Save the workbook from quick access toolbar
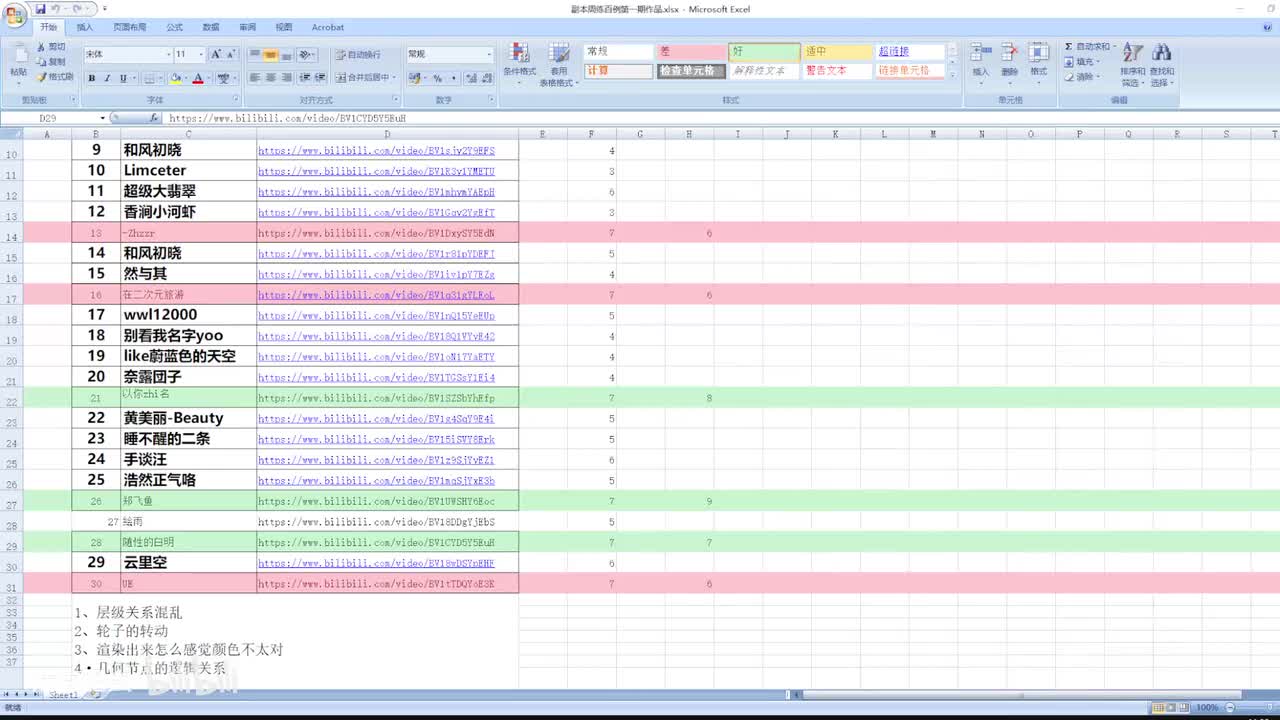Screen dimensions: 1280x720 point(41,9)
